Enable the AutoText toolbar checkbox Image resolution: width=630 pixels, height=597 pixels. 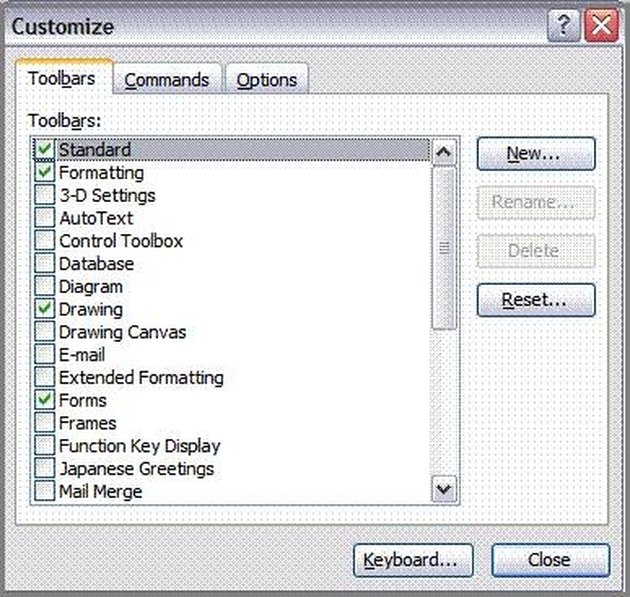point(45,218)
